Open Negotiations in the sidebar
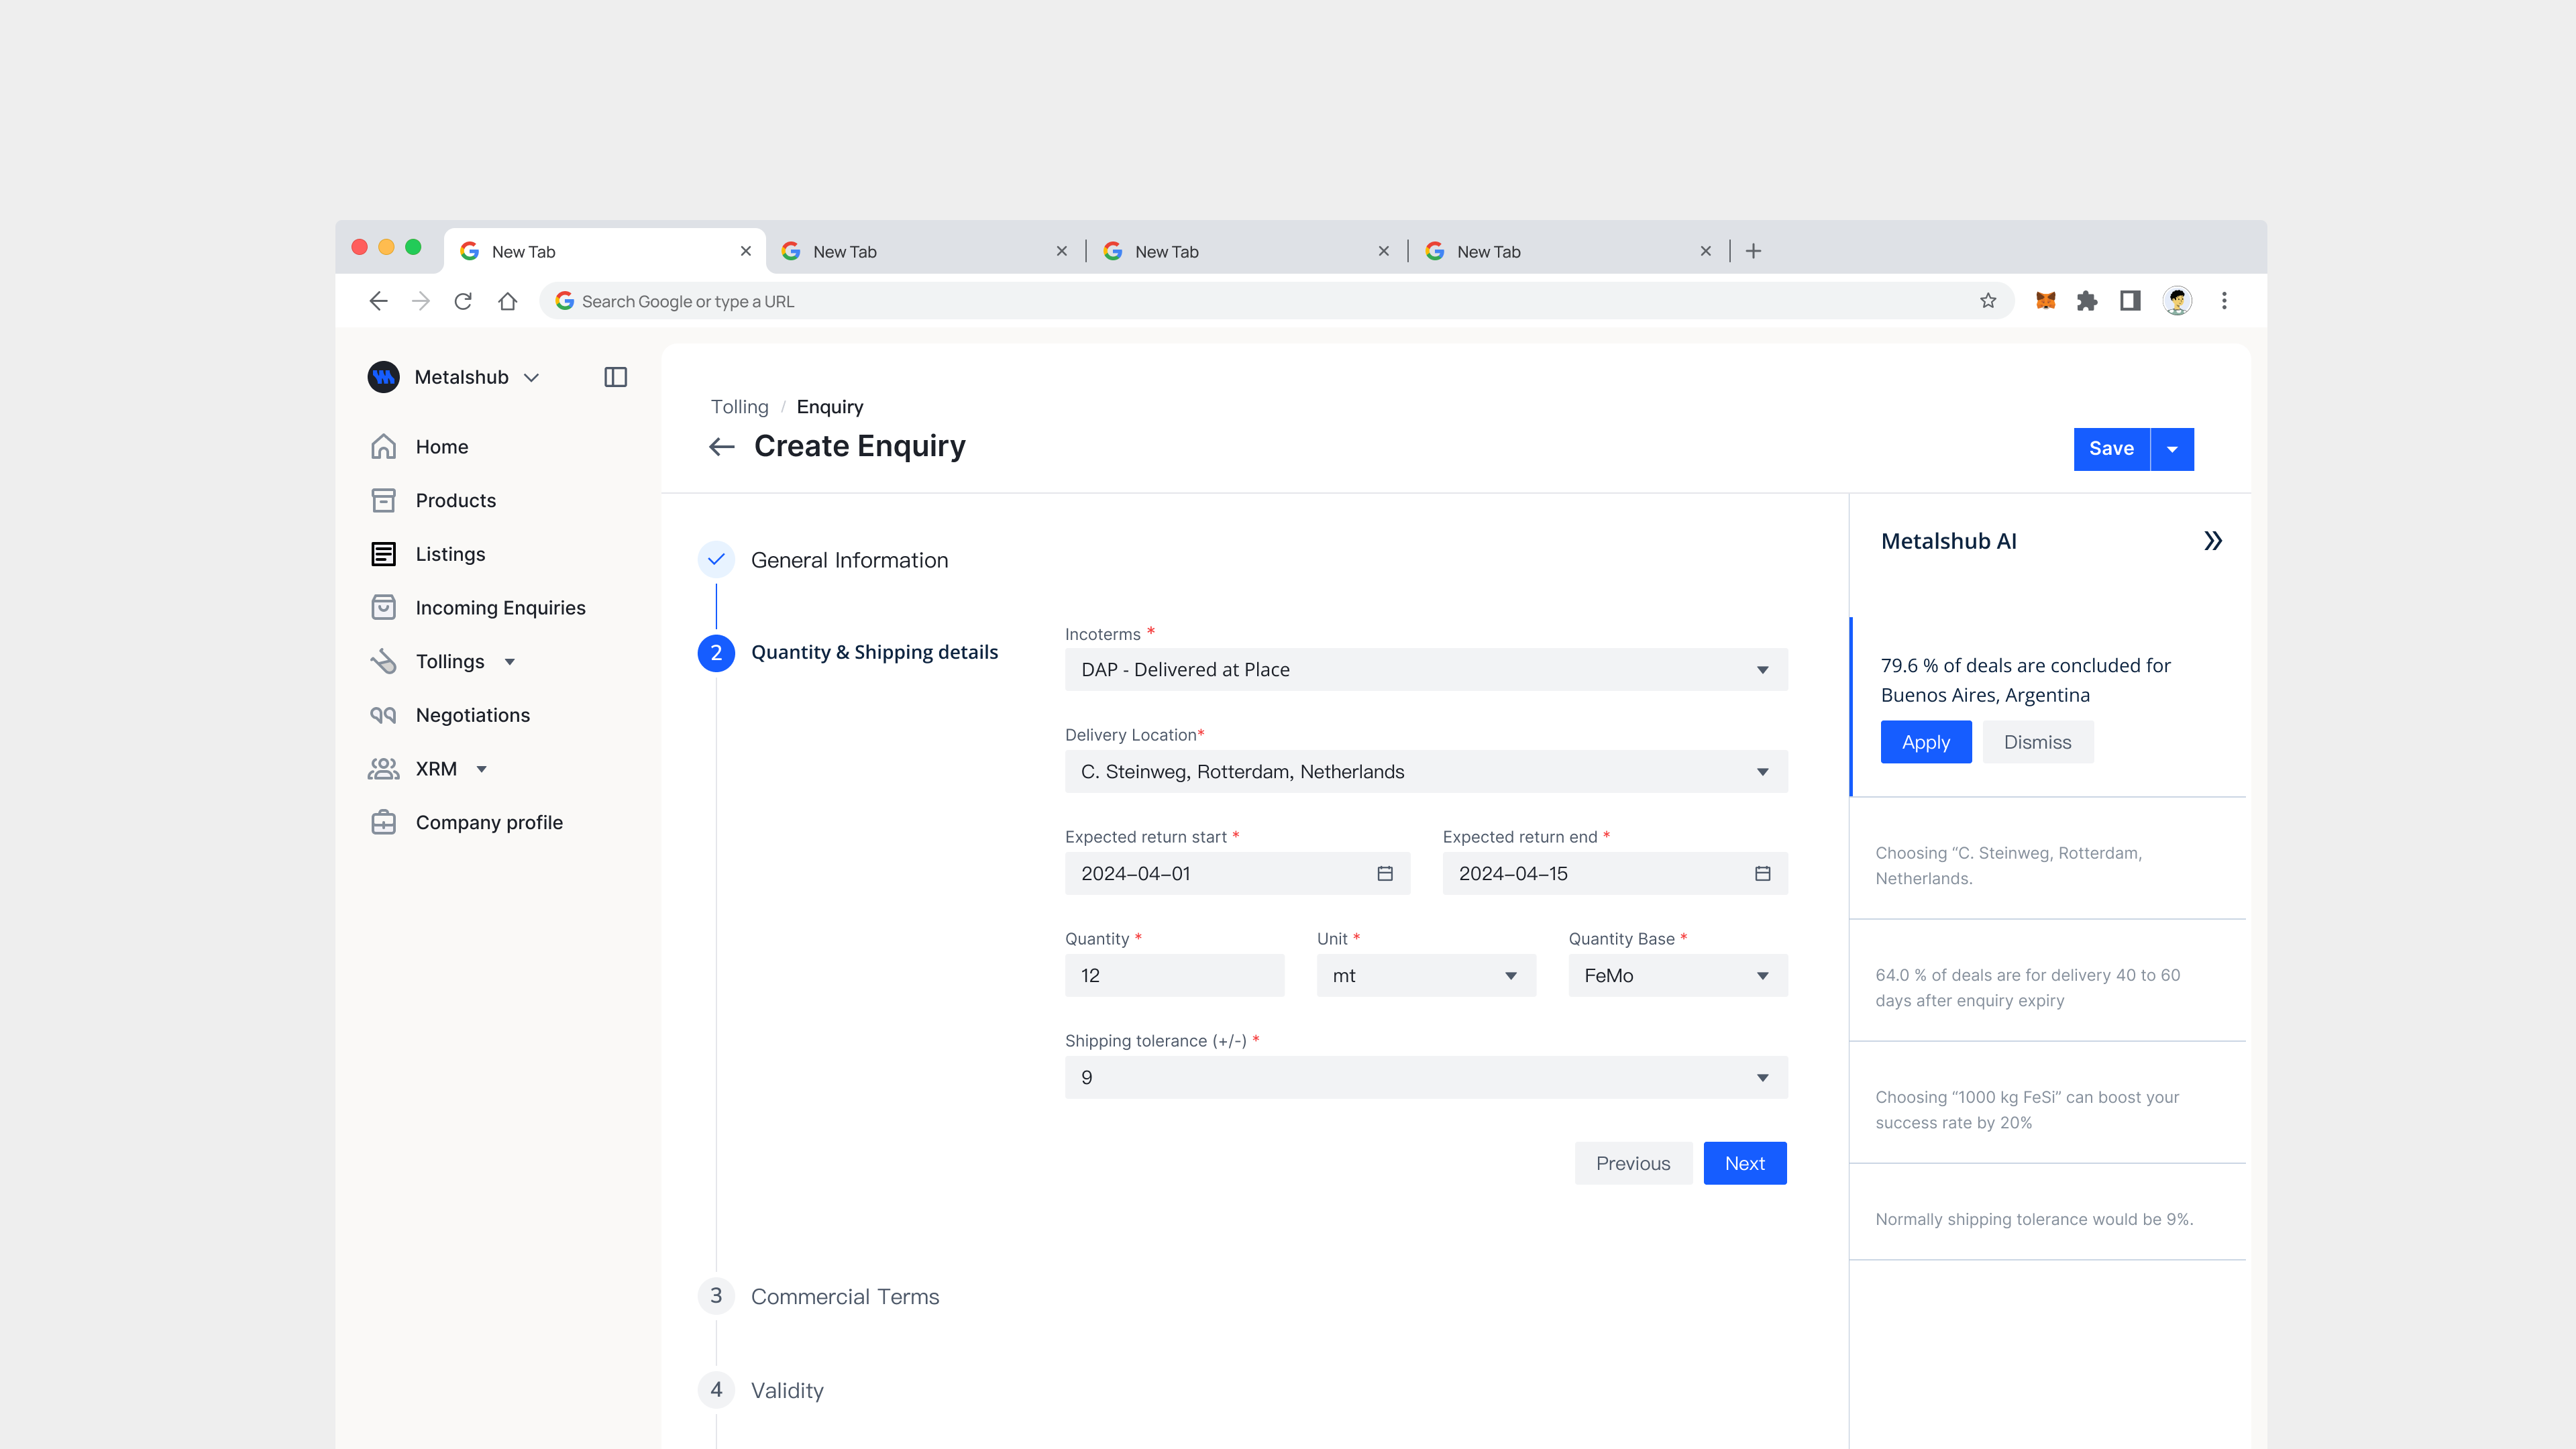Image resolution: width=2576 pixels, height=1449 pixels. [472, 715]
